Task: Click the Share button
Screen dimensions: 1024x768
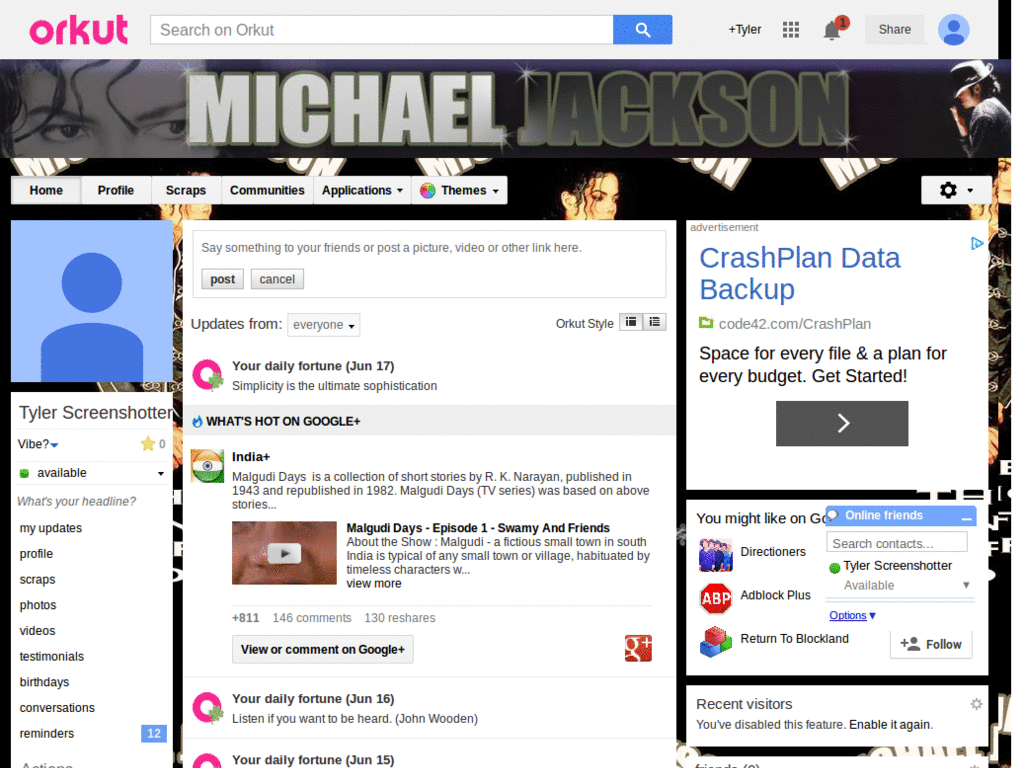Action: tap(895, 29)
